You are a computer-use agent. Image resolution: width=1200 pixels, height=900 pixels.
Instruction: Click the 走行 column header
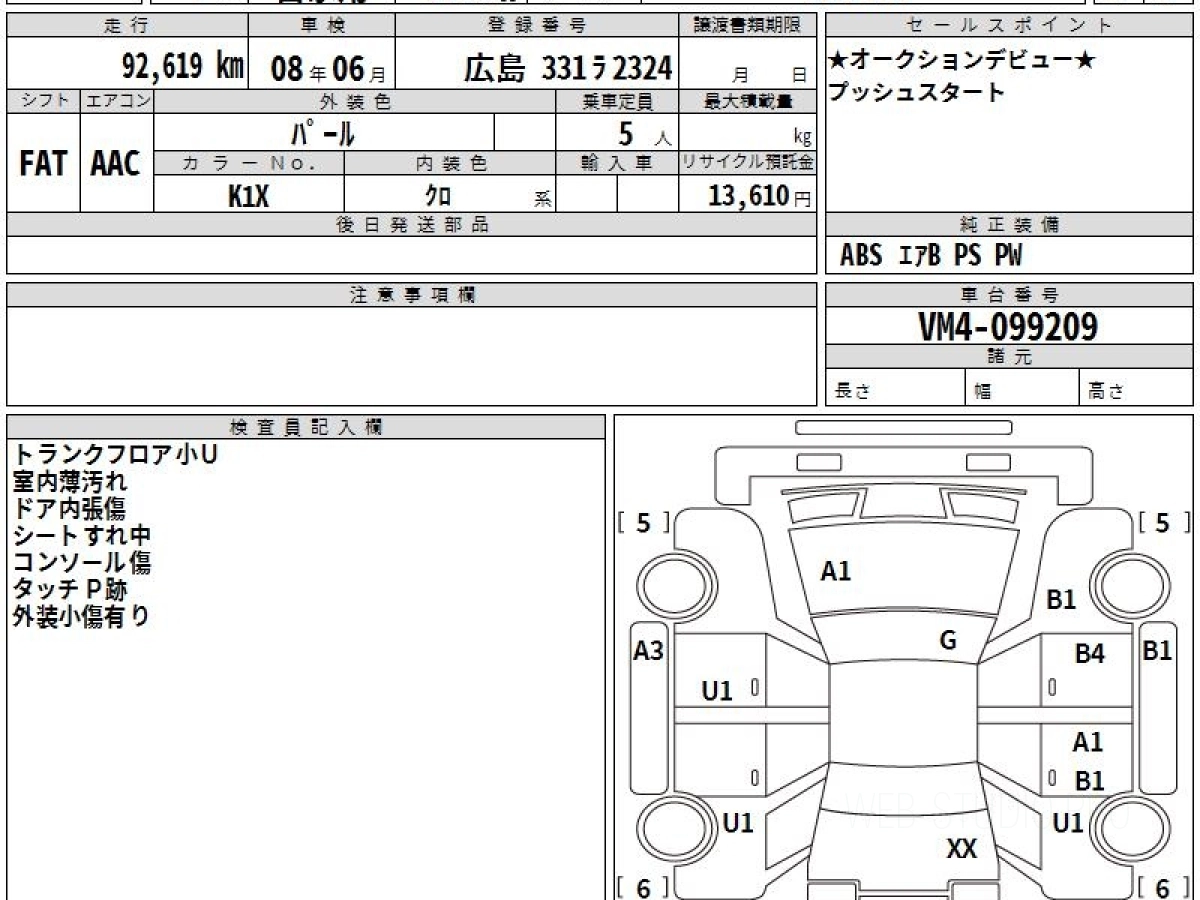click(127, 26)
